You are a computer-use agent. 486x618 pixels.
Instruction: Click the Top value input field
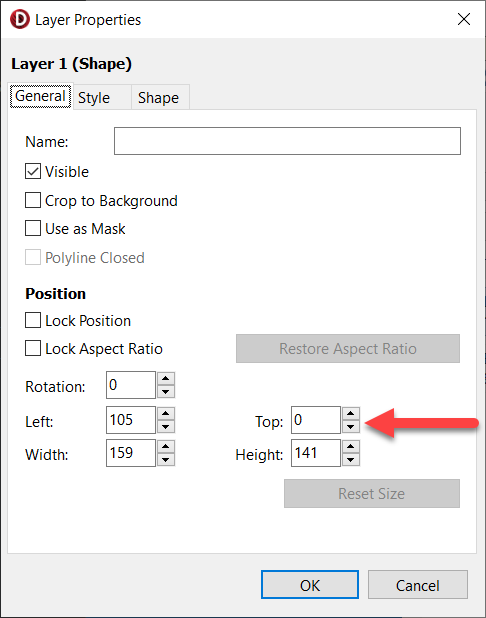coord(316,420)
